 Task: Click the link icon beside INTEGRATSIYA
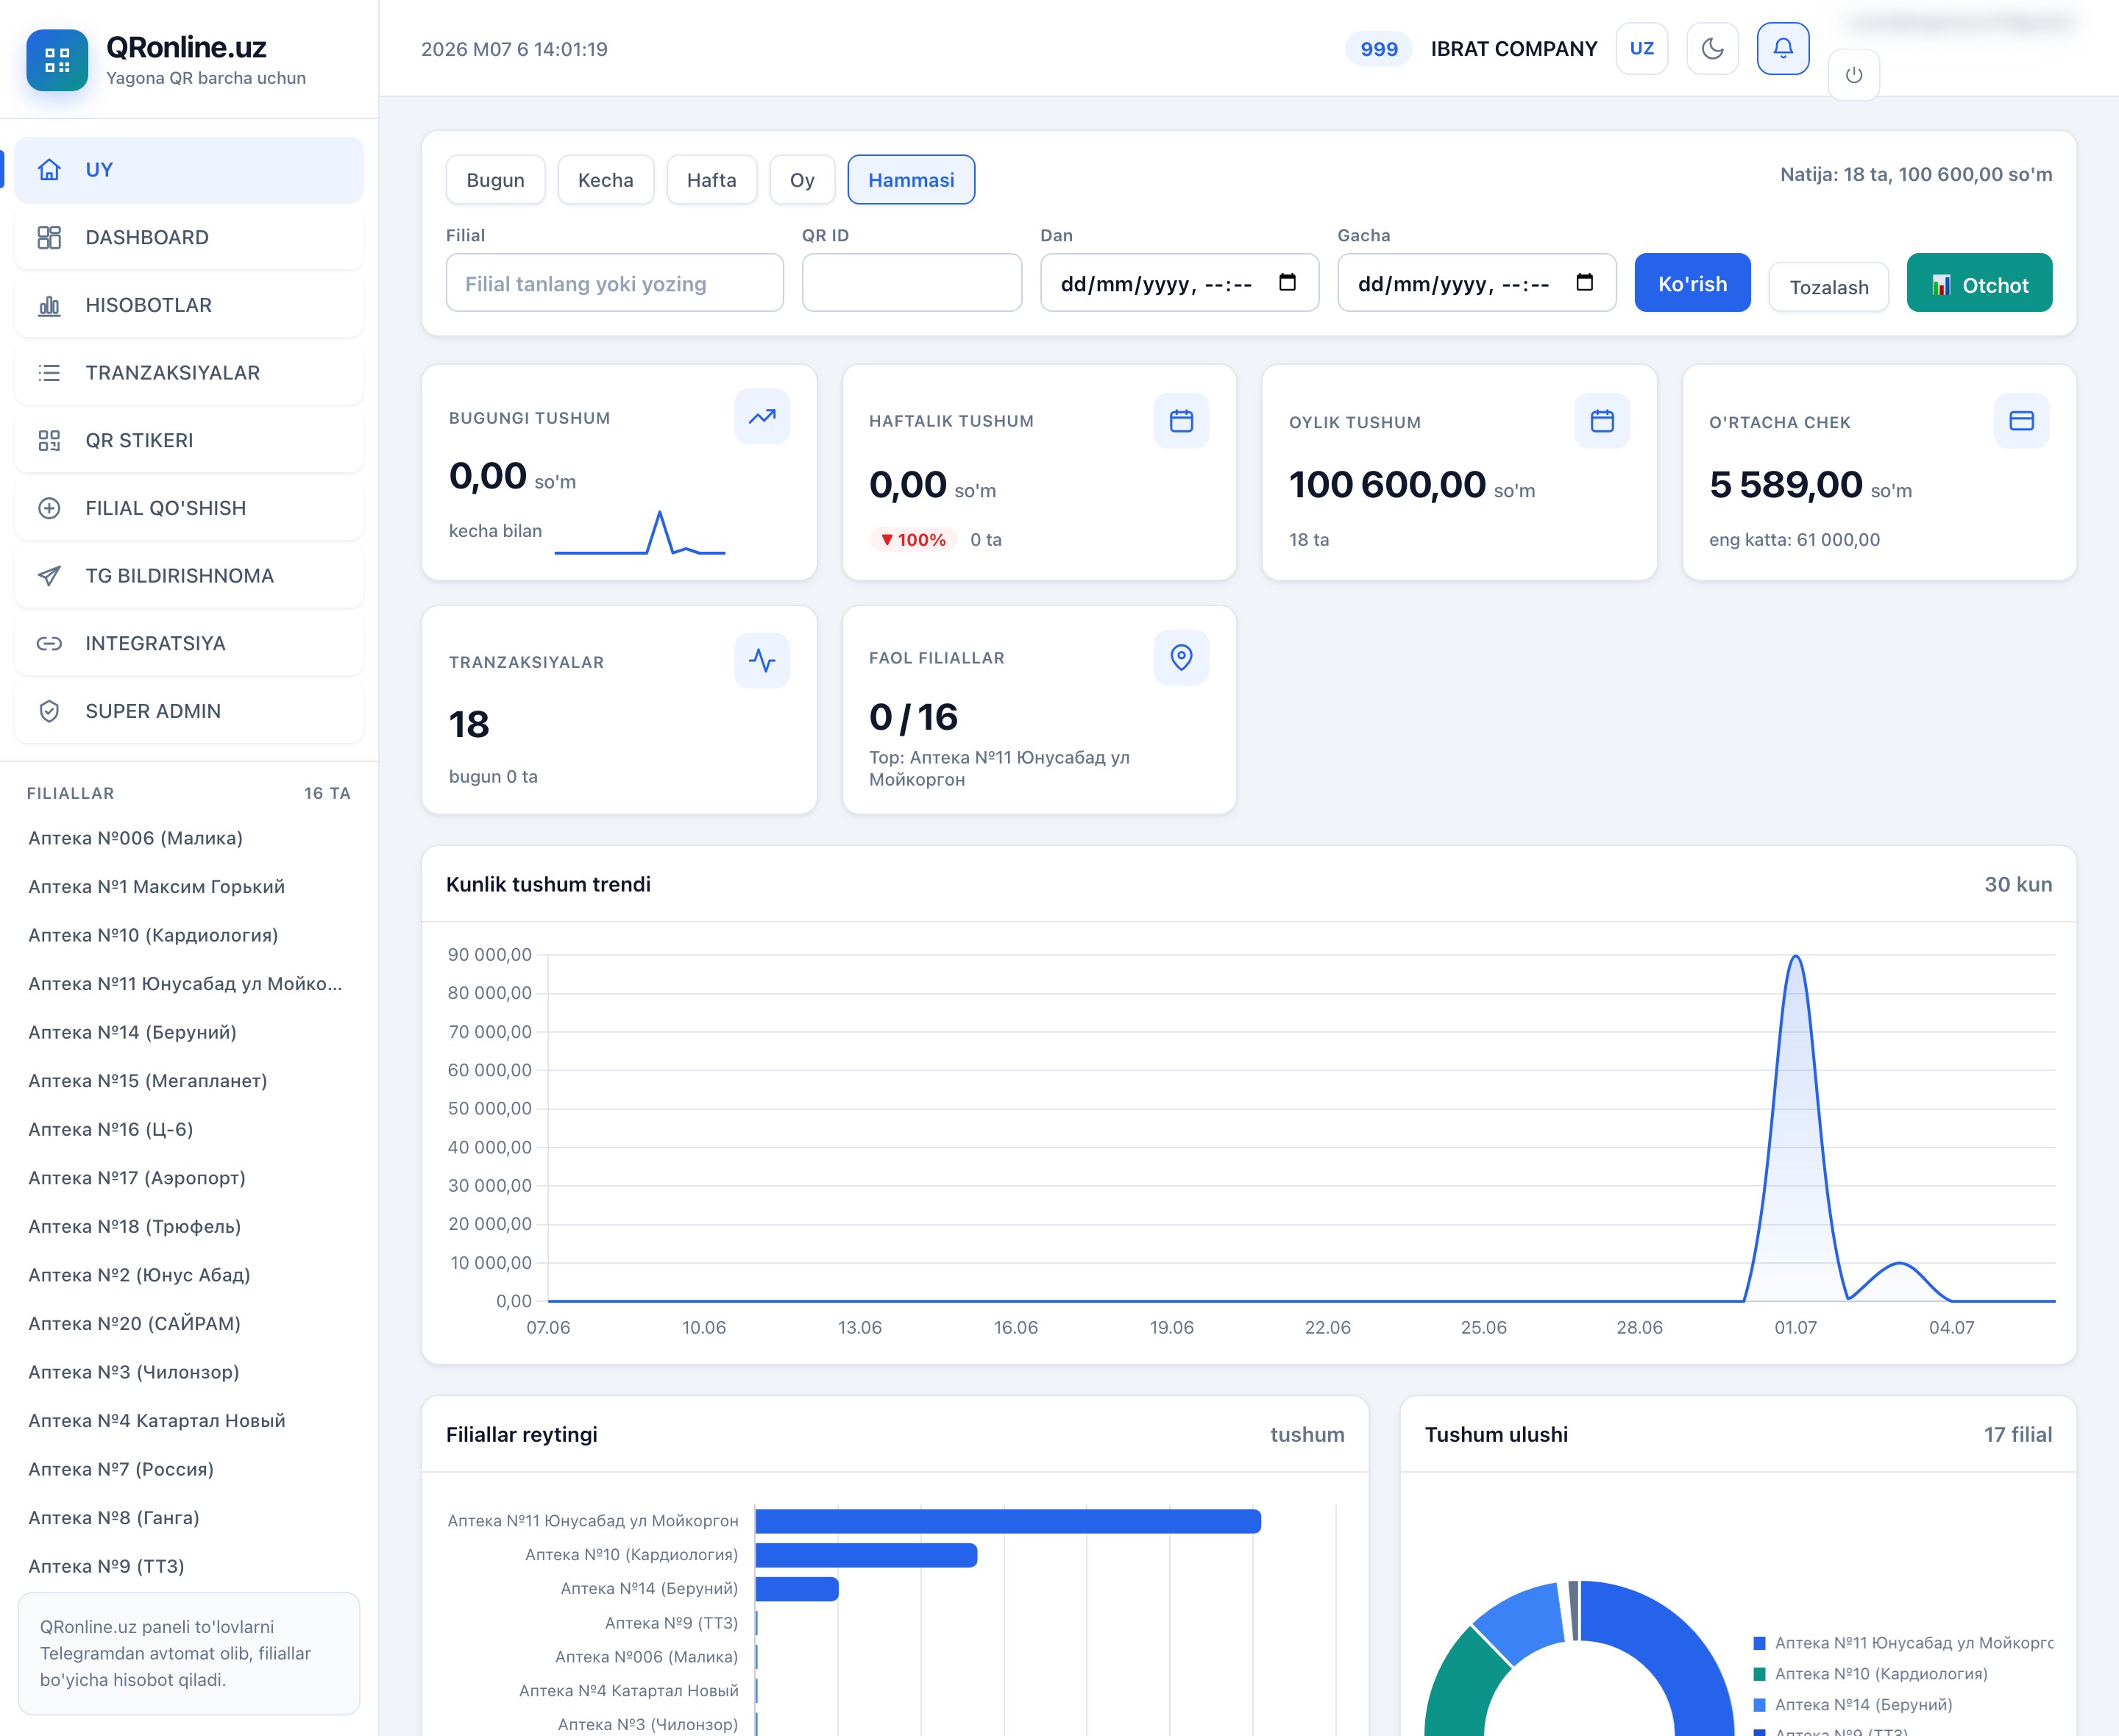[49, 643]
